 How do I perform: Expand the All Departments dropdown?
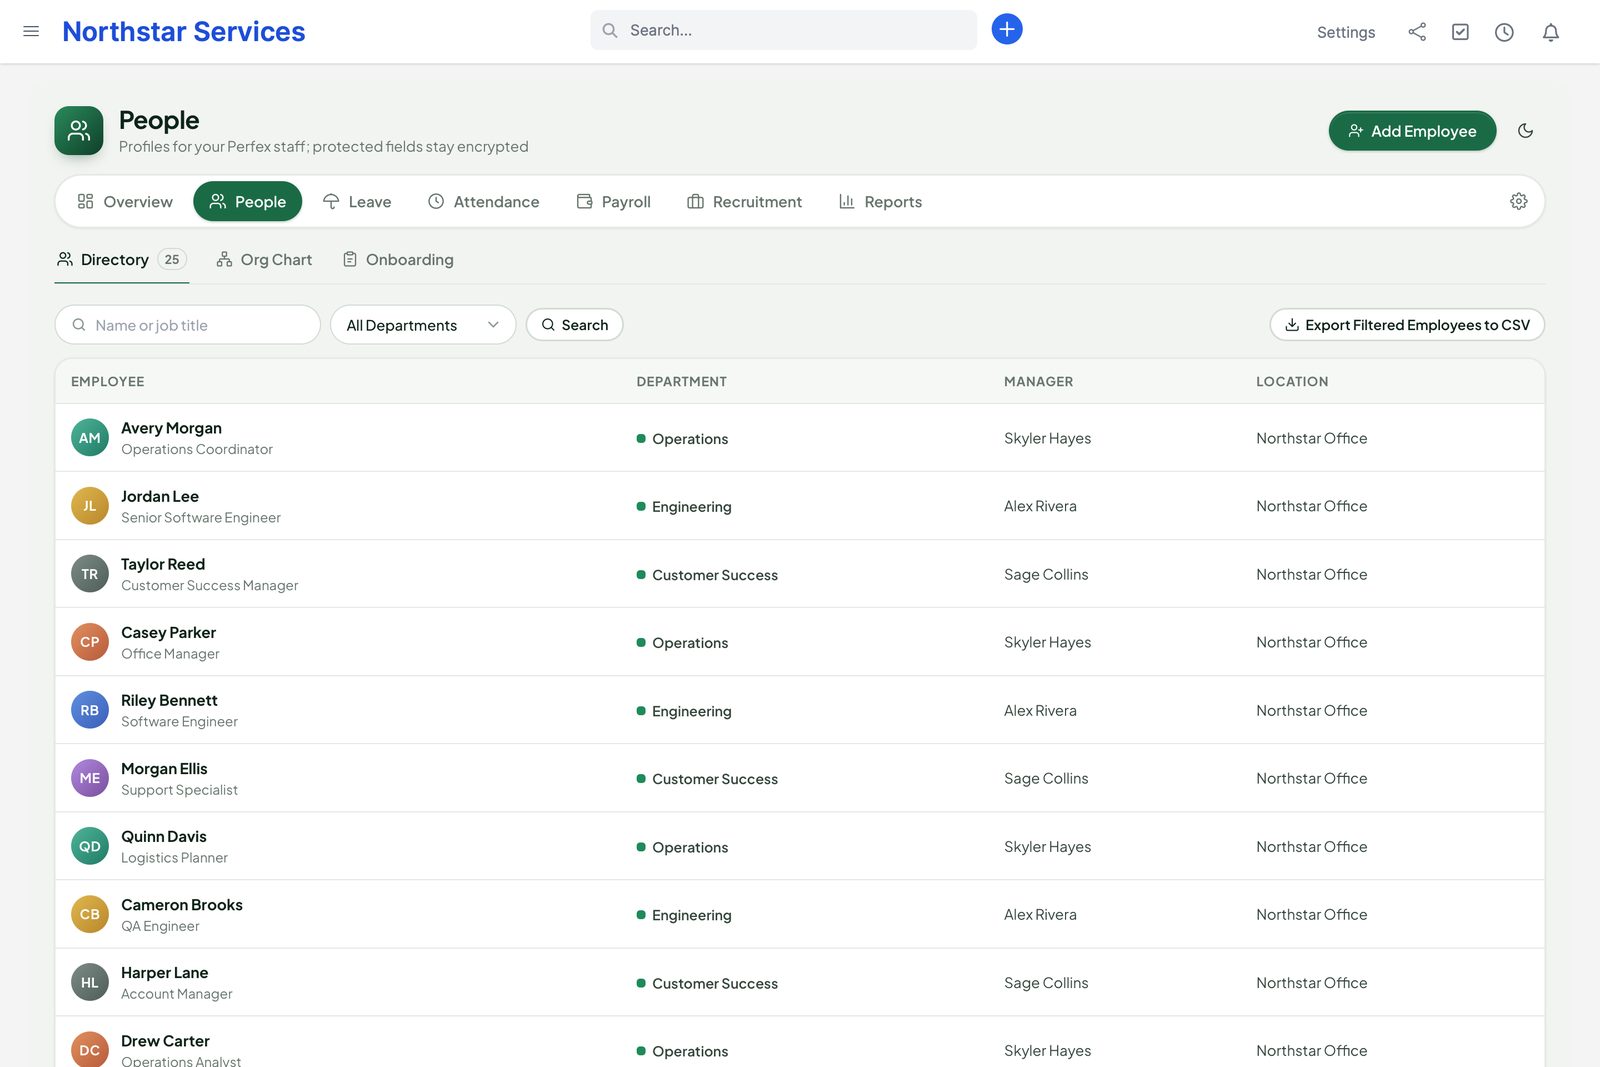click(423, 325)
